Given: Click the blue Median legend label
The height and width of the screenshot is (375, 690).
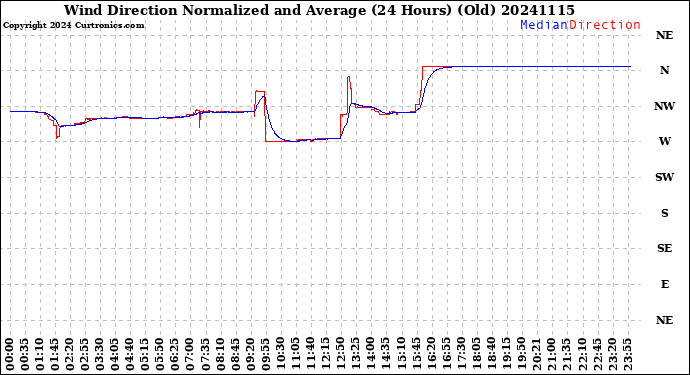Looking at the screenshot, I should [544, 25].
